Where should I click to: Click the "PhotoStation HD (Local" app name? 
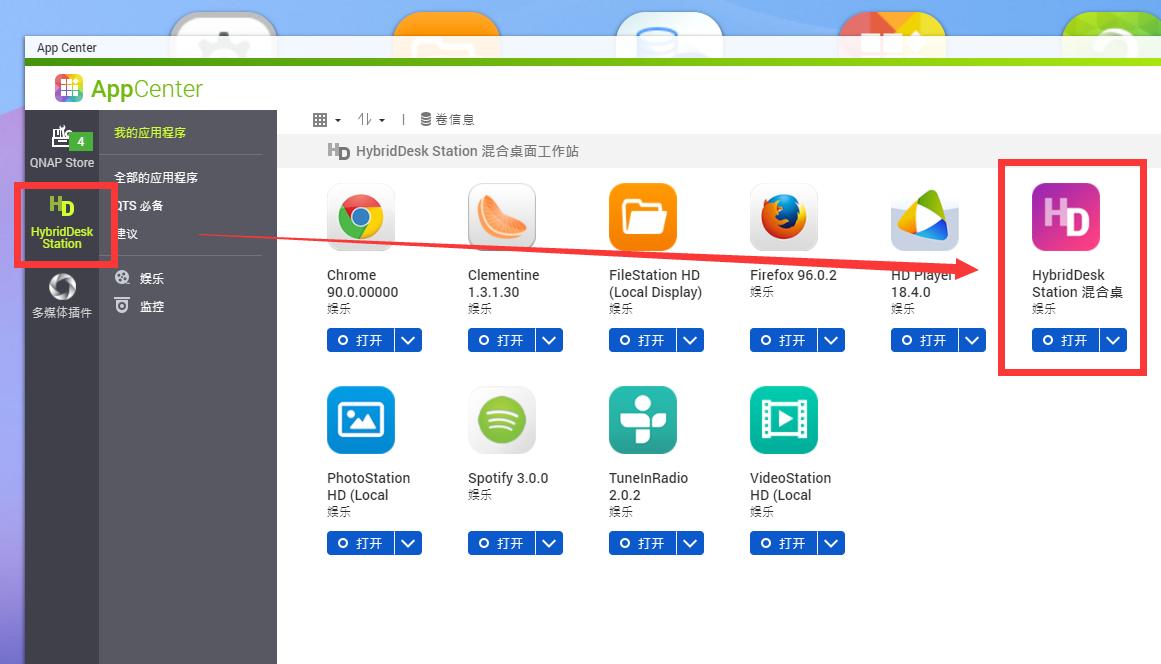click(x=369, y=486)
